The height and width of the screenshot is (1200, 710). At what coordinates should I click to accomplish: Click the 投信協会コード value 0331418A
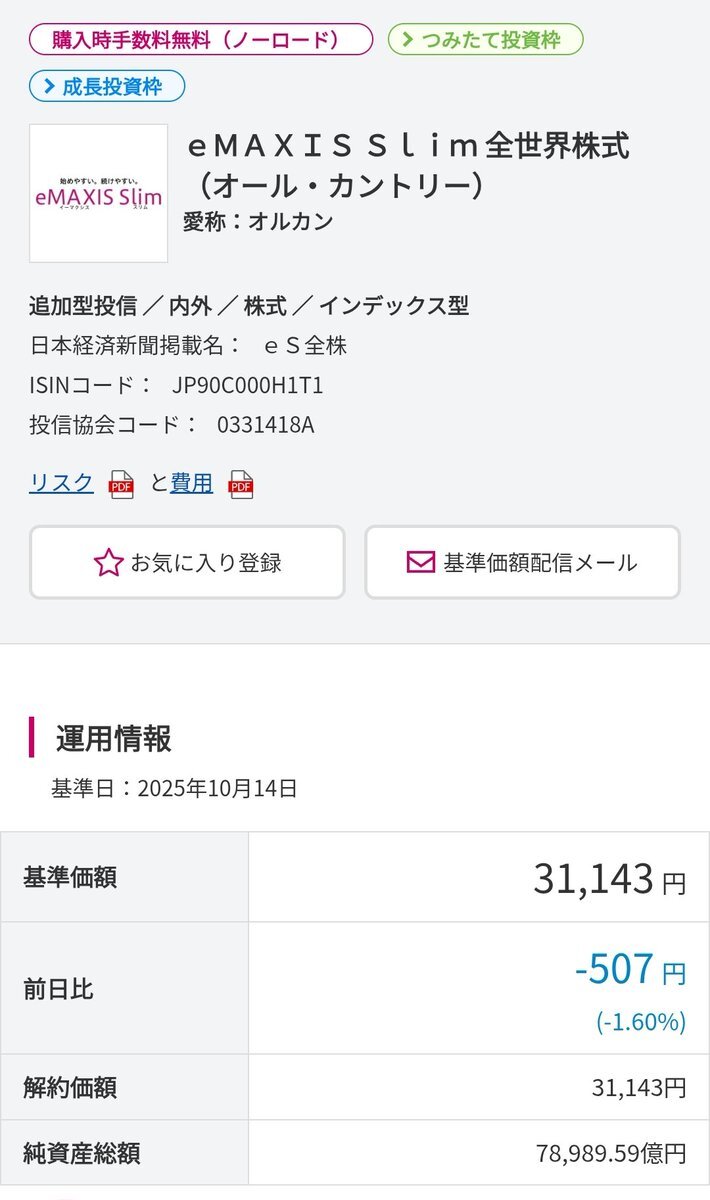coord(265,425)
